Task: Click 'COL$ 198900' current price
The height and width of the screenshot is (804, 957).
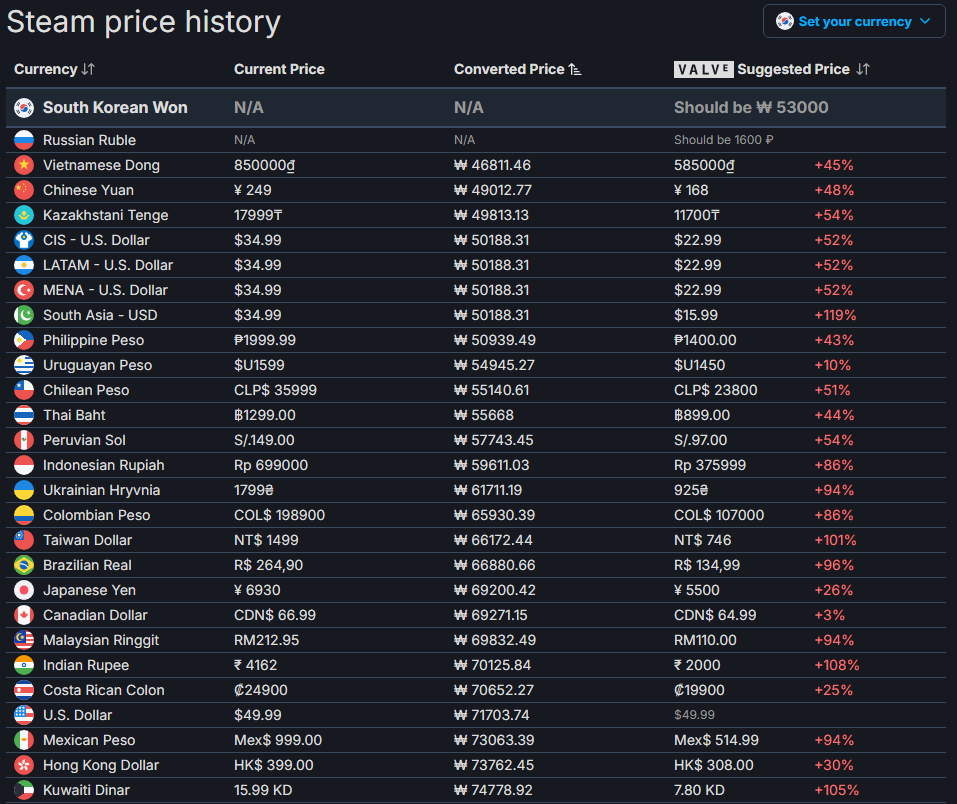Action: [x=280, y=515]
